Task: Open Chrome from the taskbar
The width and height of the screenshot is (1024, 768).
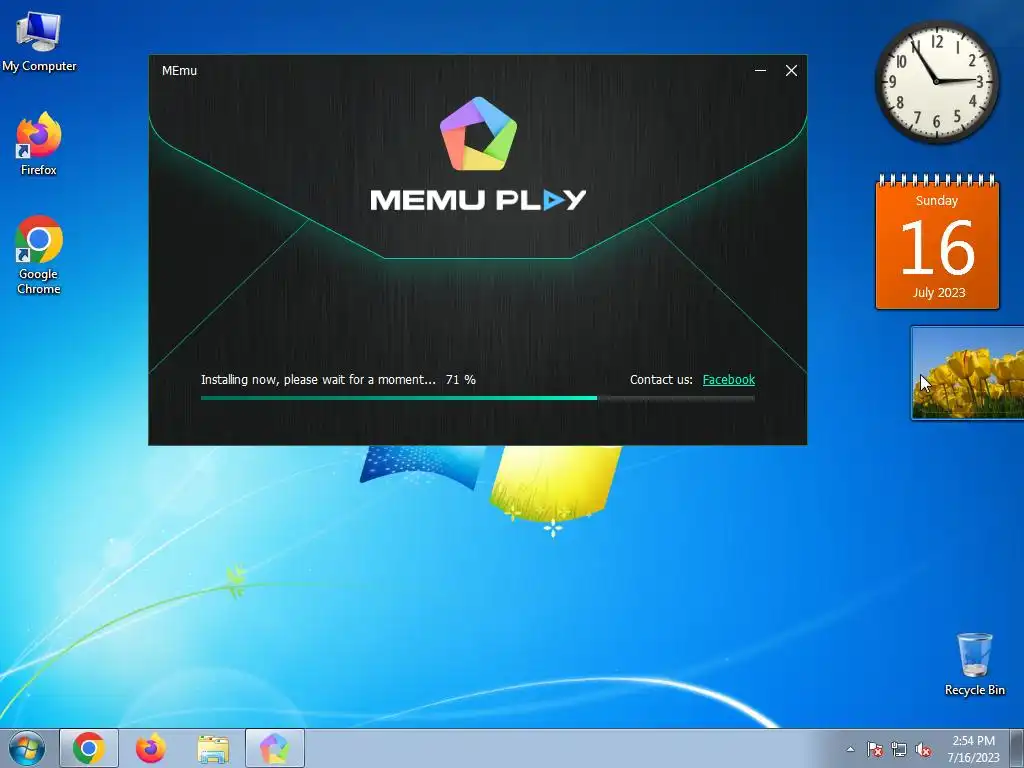Action: [89, 748]
